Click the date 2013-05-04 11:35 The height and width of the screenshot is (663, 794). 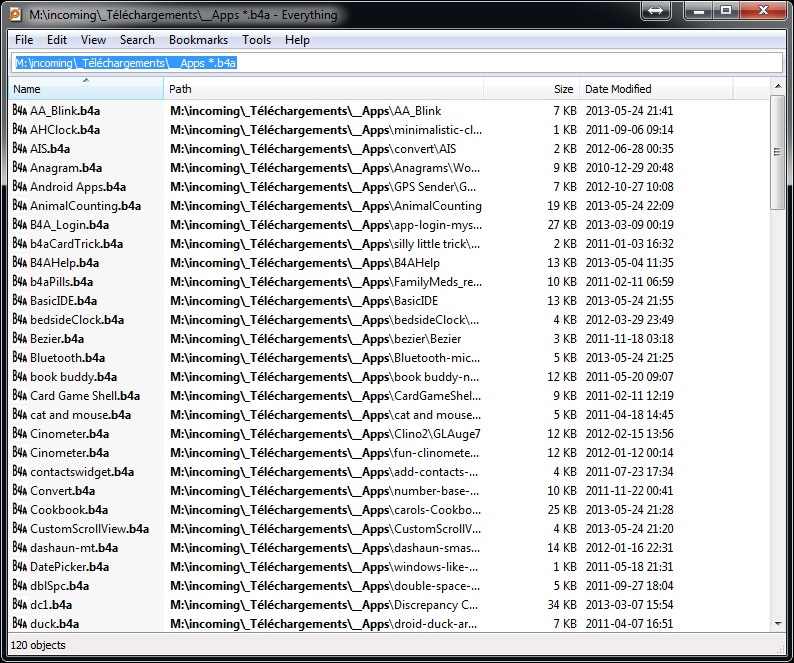(x=629, y=263)
